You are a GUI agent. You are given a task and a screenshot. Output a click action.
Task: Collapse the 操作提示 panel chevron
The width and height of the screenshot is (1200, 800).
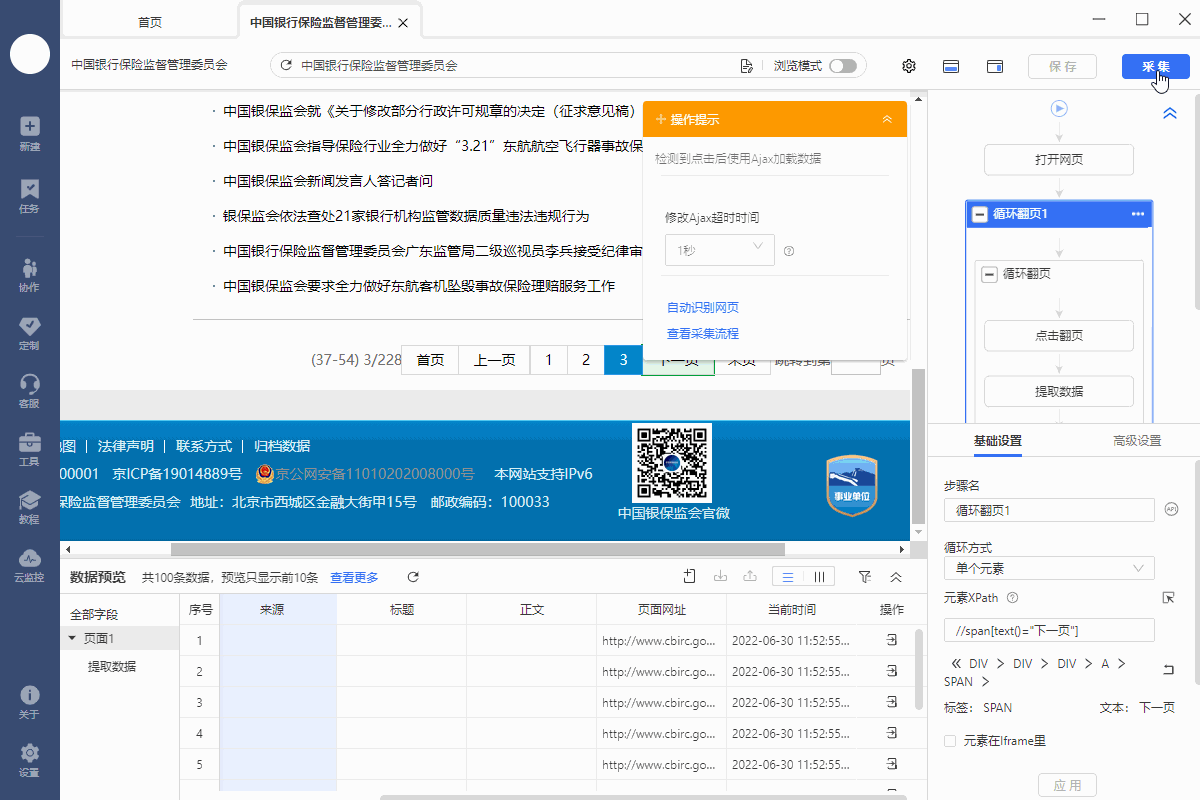pos(887,119)
